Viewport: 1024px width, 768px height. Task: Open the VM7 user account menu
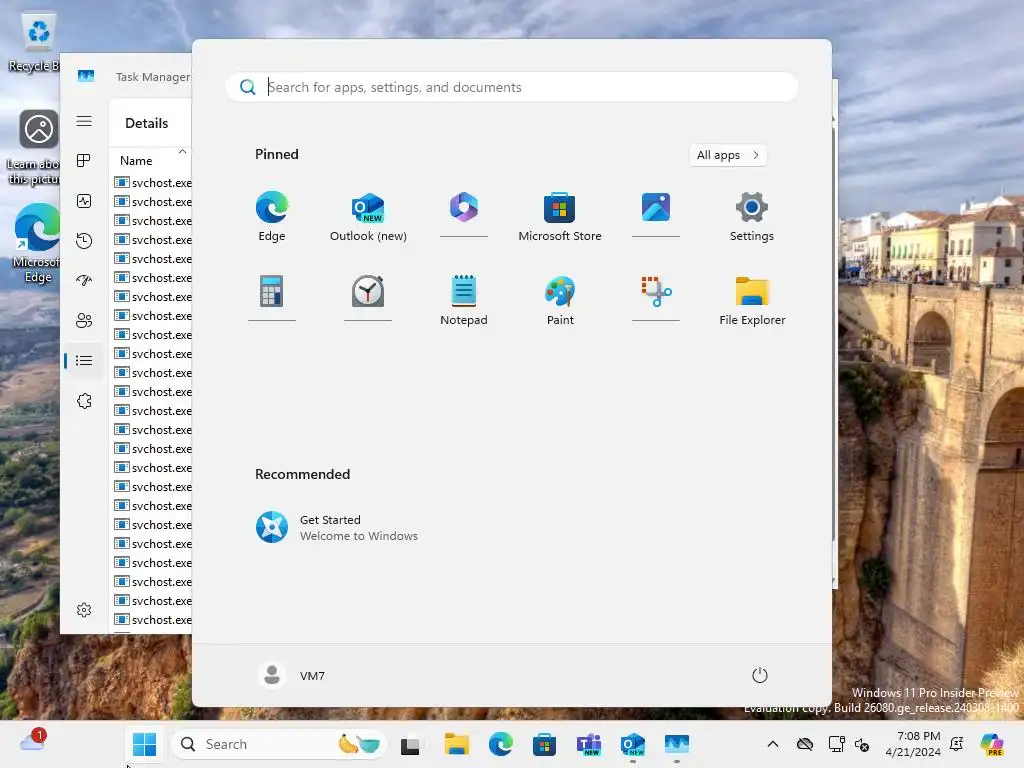pos(292,675)
